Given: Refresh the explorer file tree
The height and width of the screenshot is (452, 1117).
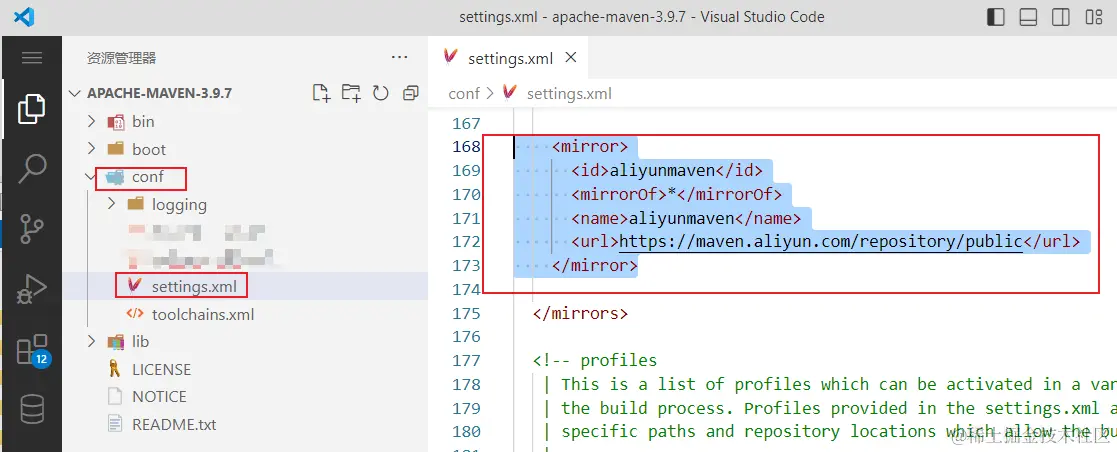Looking at the screenshot, I should tap(380, 93).
